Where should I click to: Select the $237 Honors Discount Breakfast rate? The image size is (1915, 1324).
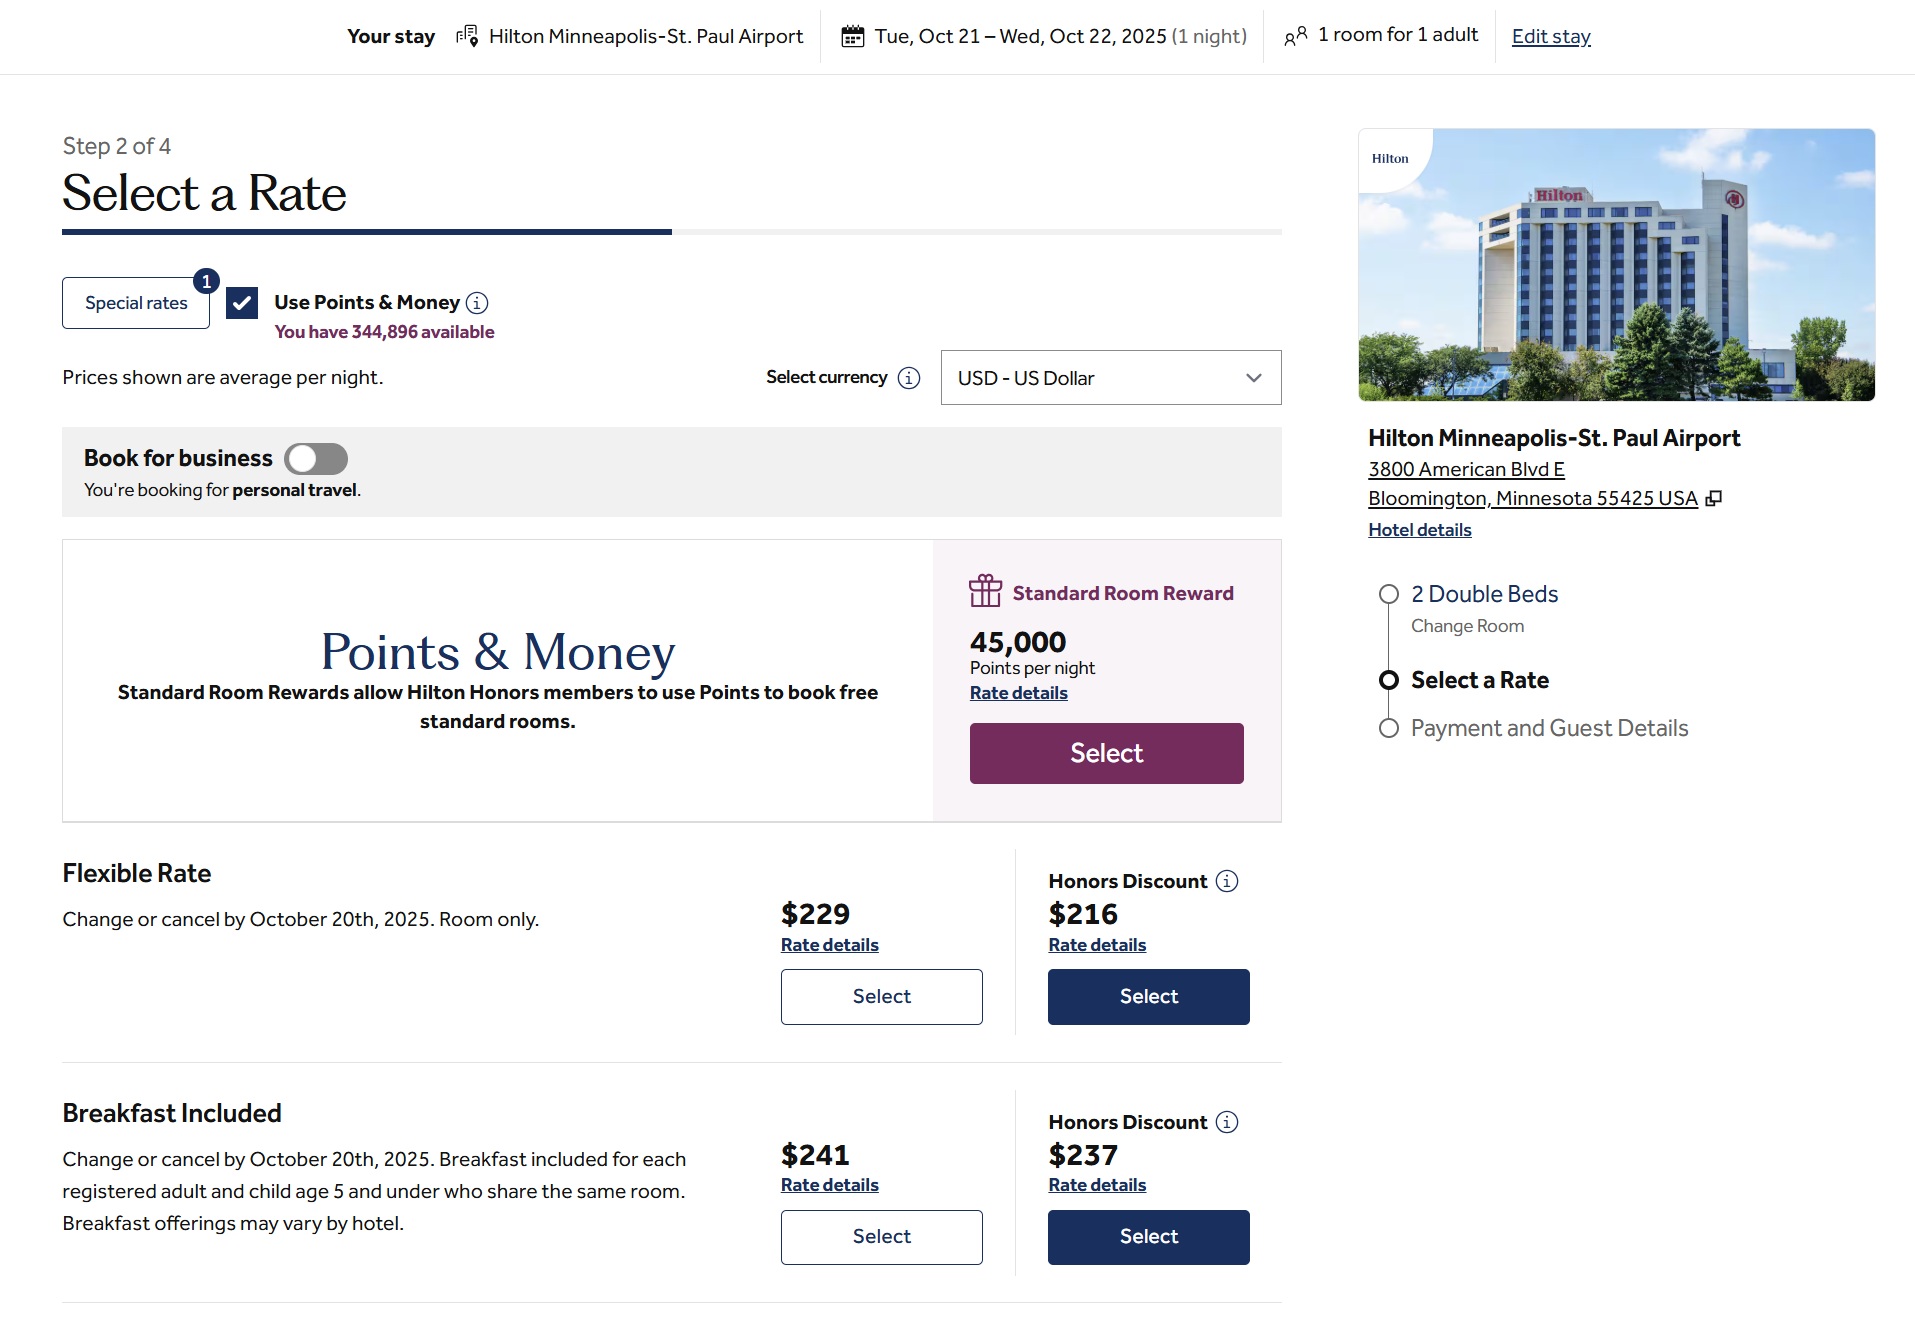[1148, 1237]
